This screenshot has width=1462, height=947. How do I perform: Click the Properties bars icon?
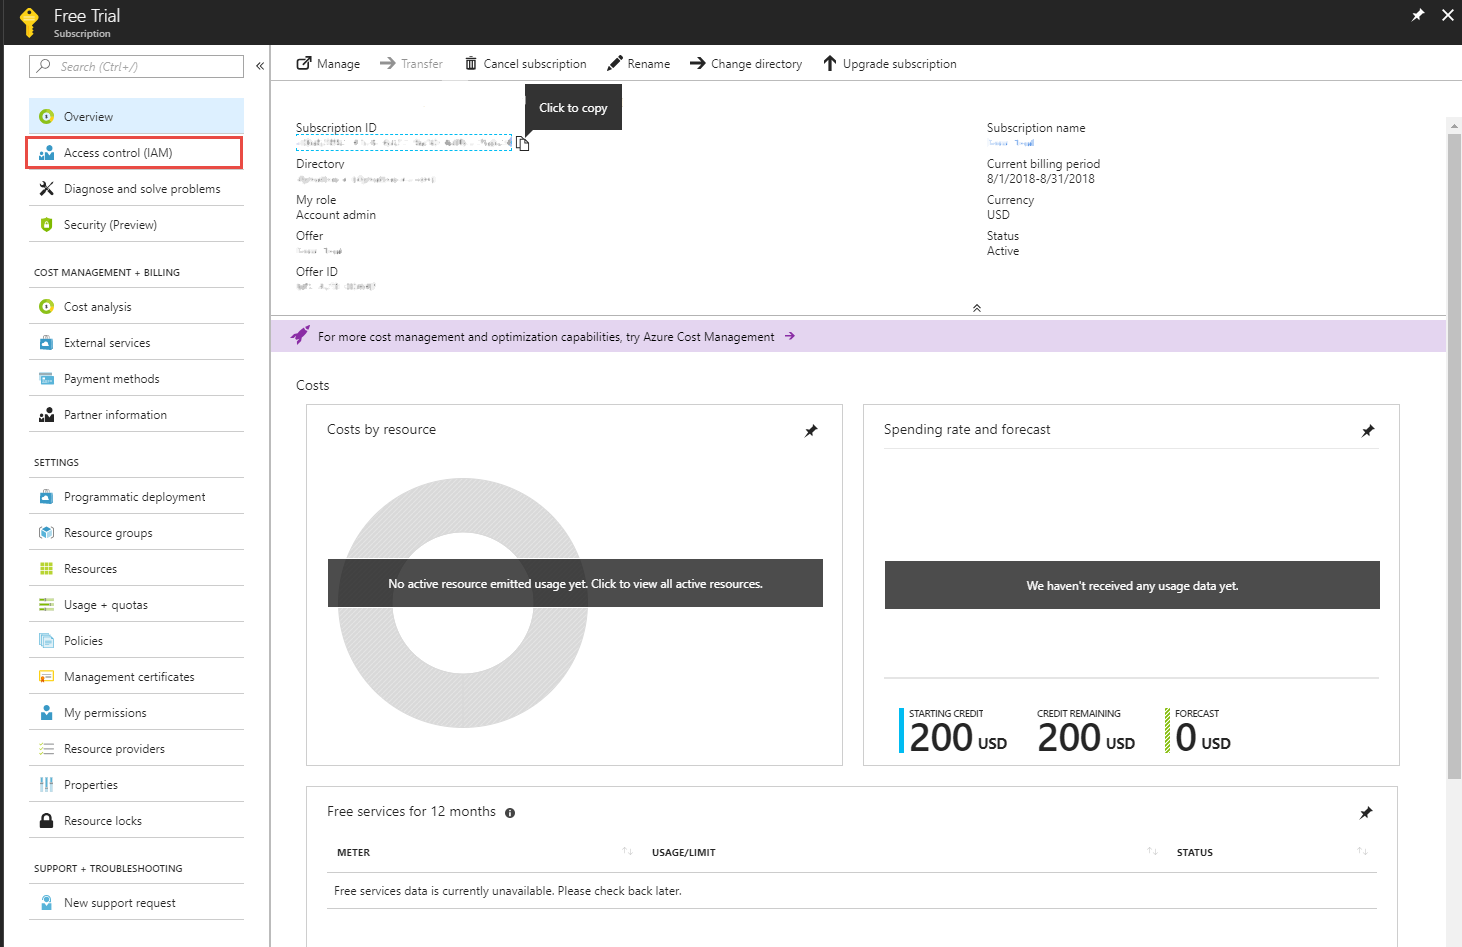tap(46, 785)
